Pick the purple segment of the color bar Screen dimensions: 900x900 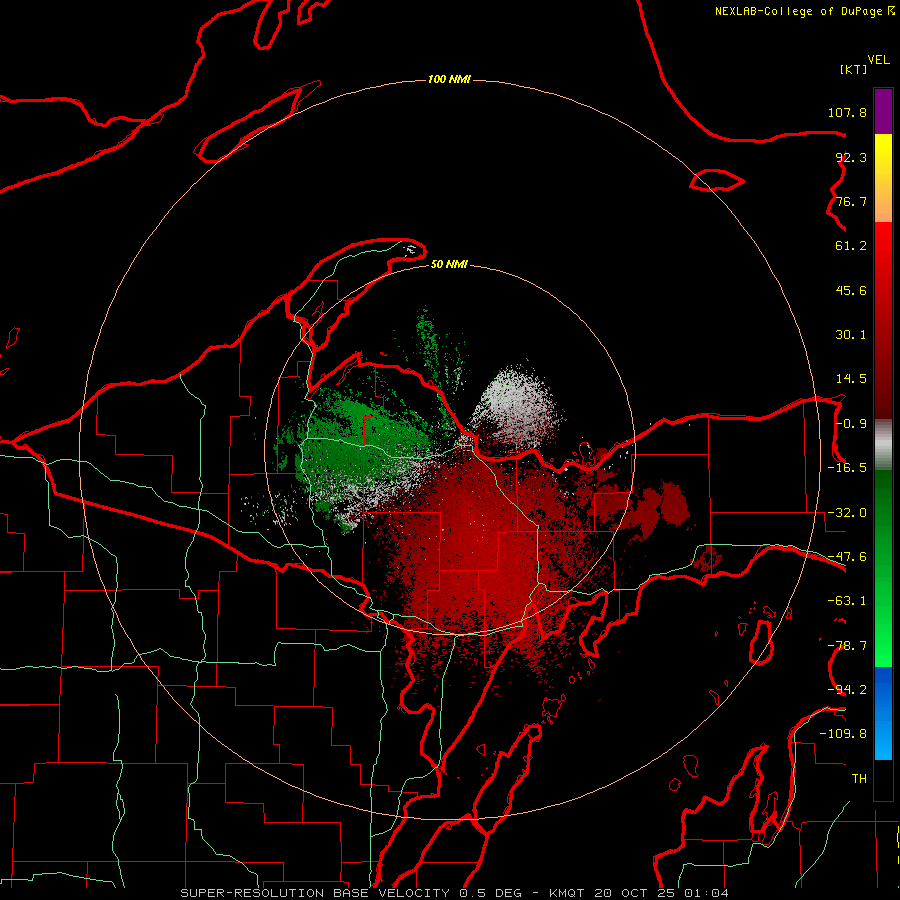pyautogui.click(x=883, y=111)
